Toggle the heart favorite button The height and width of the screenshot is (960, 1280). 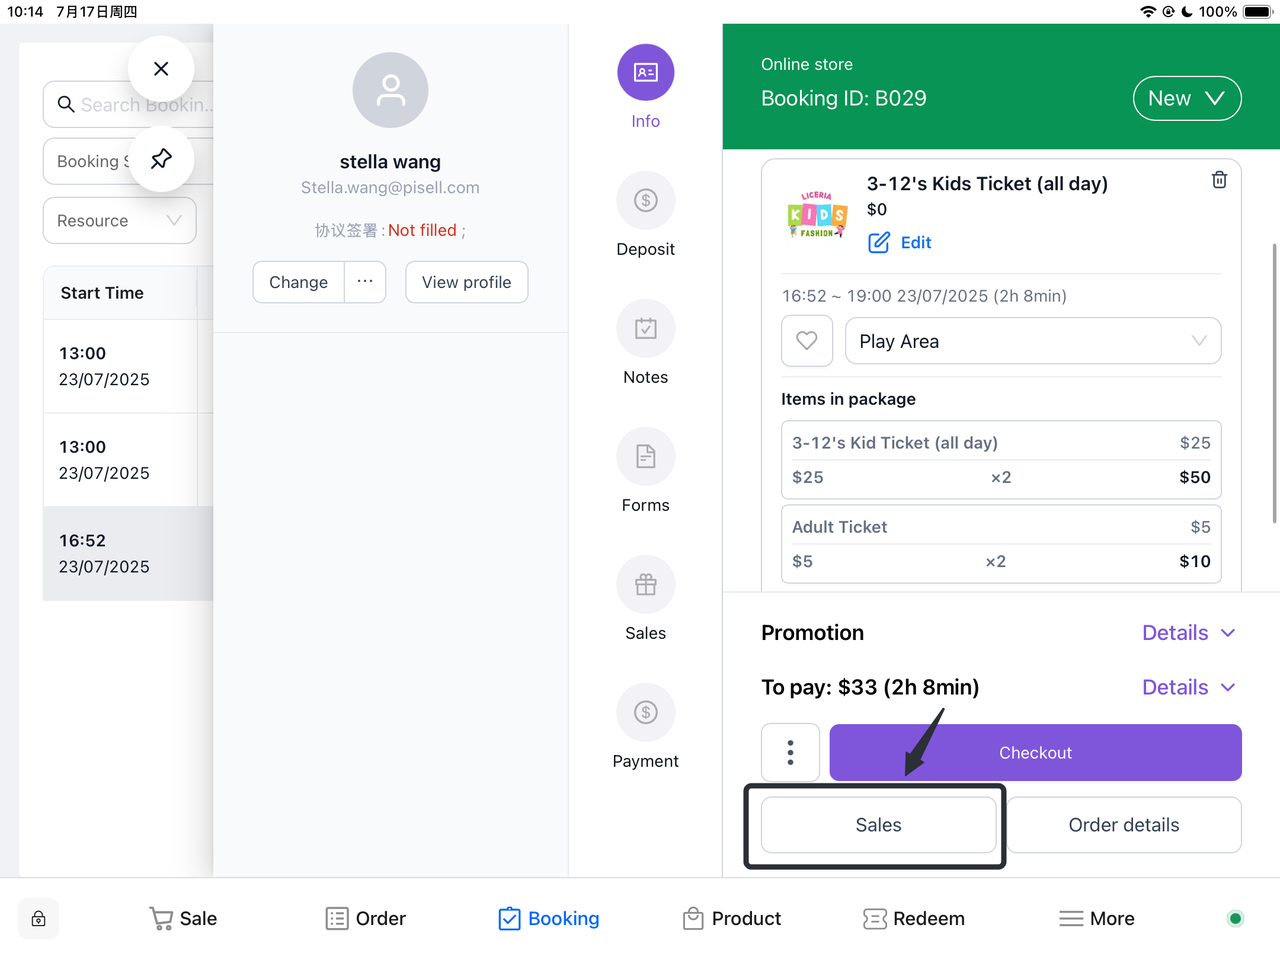coord(806,342)
